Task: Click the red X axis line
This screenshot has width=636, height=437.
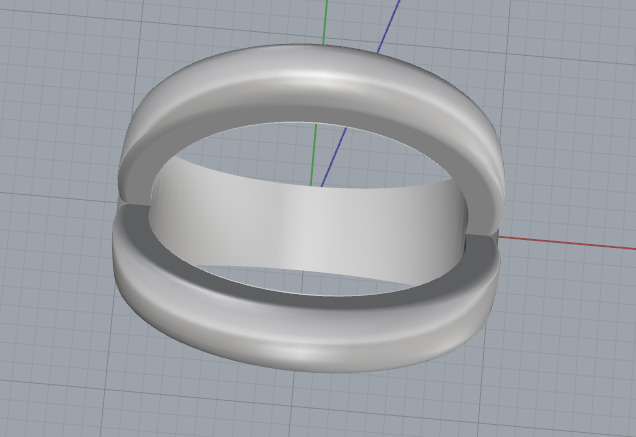Action: 567,243
